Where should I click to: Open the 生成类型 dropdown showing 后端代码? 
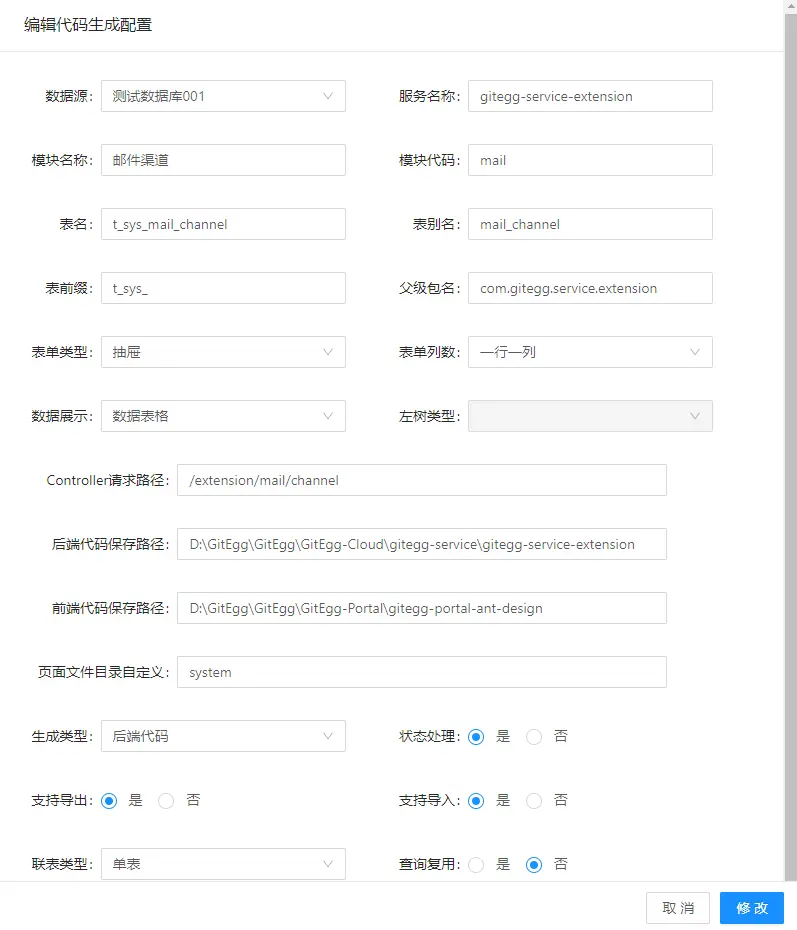(223, 736)
